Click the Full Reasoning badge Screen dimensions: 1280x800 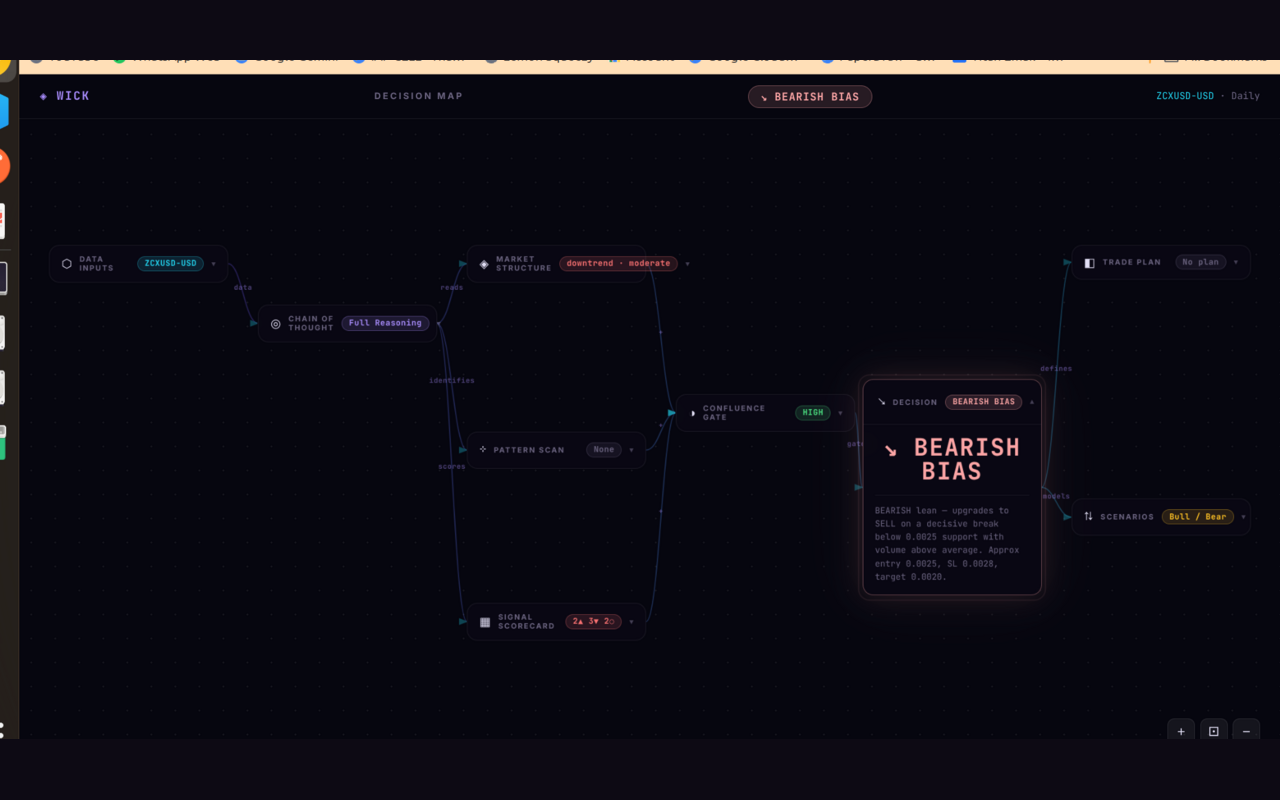click(385, 323)
